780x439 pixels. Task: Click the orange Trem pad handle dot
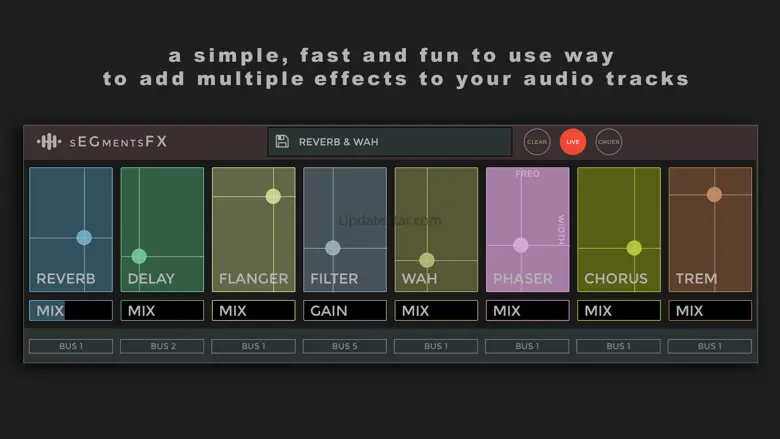tap(714, 194)
